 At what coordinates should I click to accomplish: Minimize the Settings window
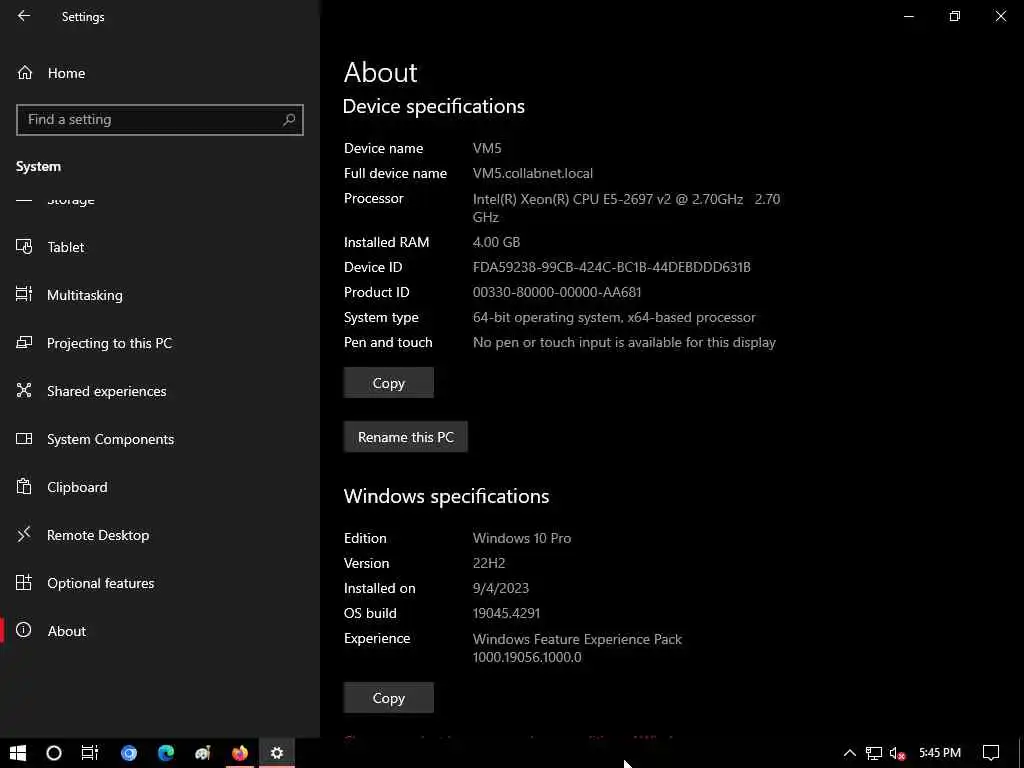[x=908, y=16]
